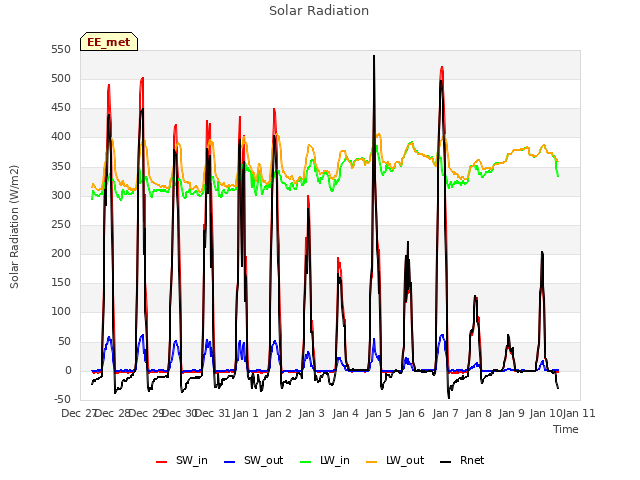Click the Jan 6 x-axis label

411,413
